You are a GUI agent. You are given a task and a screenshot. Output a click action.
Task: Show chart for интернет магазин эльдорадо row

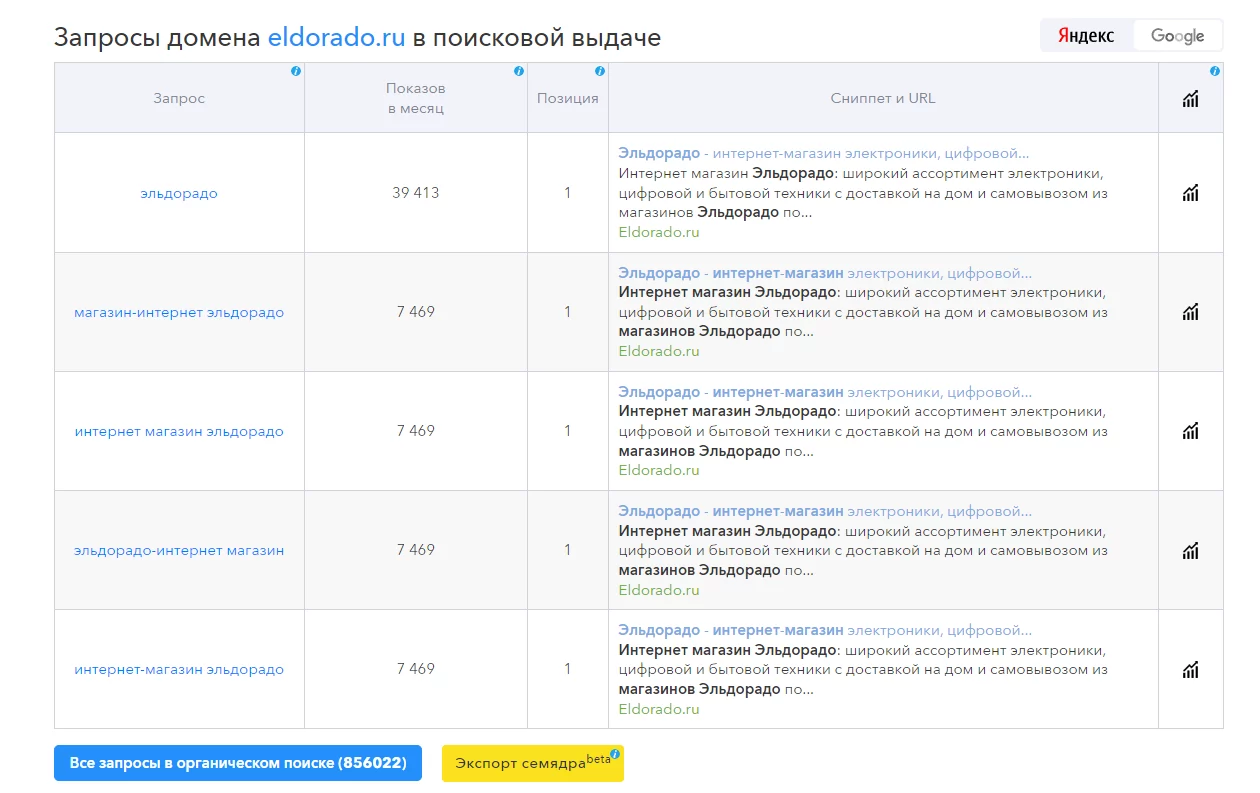(x=1190, y=431)
